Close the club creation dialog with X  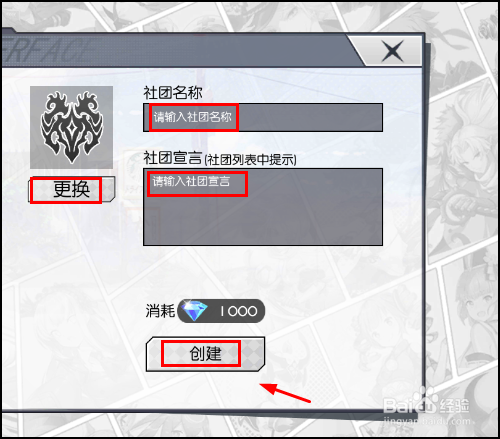(392, 51)
